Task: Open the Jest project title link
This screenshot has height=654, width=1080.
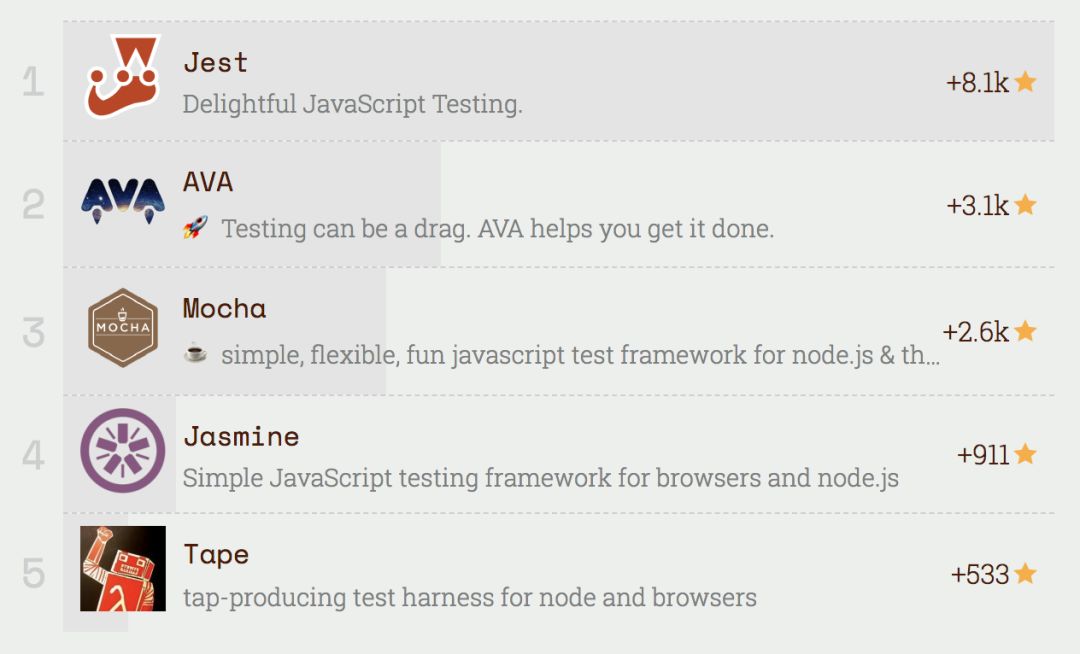Action: click(x=215, y=62)
